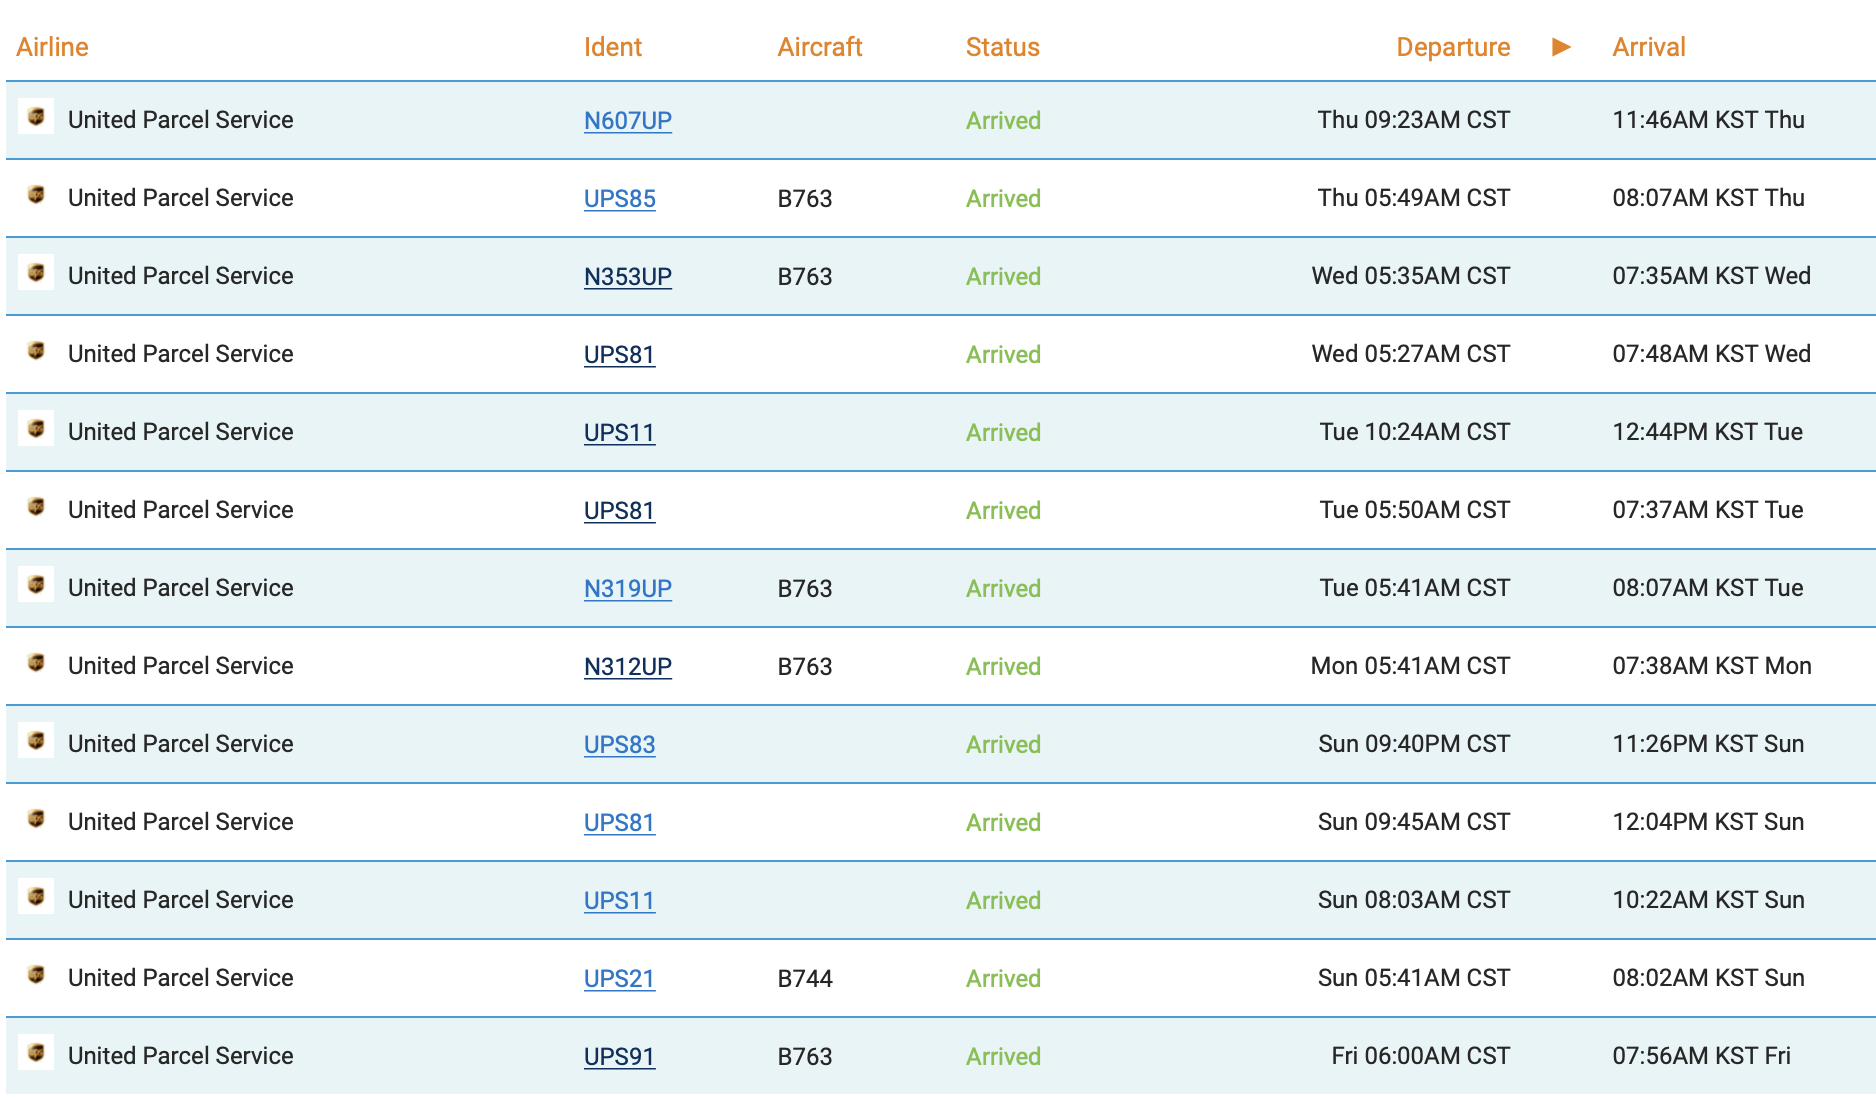Click UPS logo icon in UPS21 row

click(x=36, y=975)
